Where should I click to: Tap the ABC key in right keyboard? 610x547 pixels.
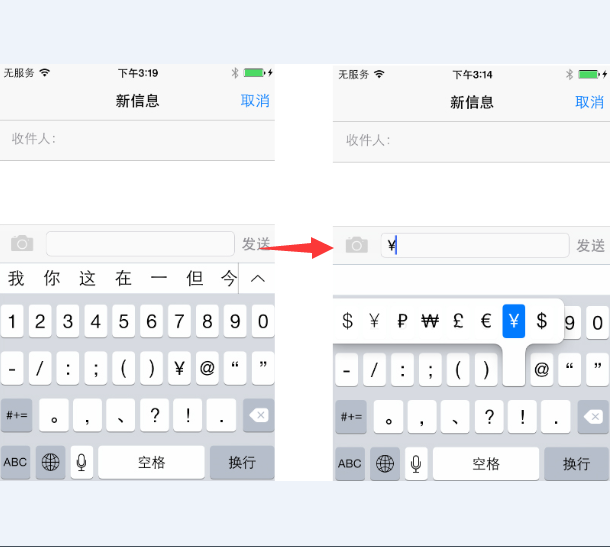350,464
